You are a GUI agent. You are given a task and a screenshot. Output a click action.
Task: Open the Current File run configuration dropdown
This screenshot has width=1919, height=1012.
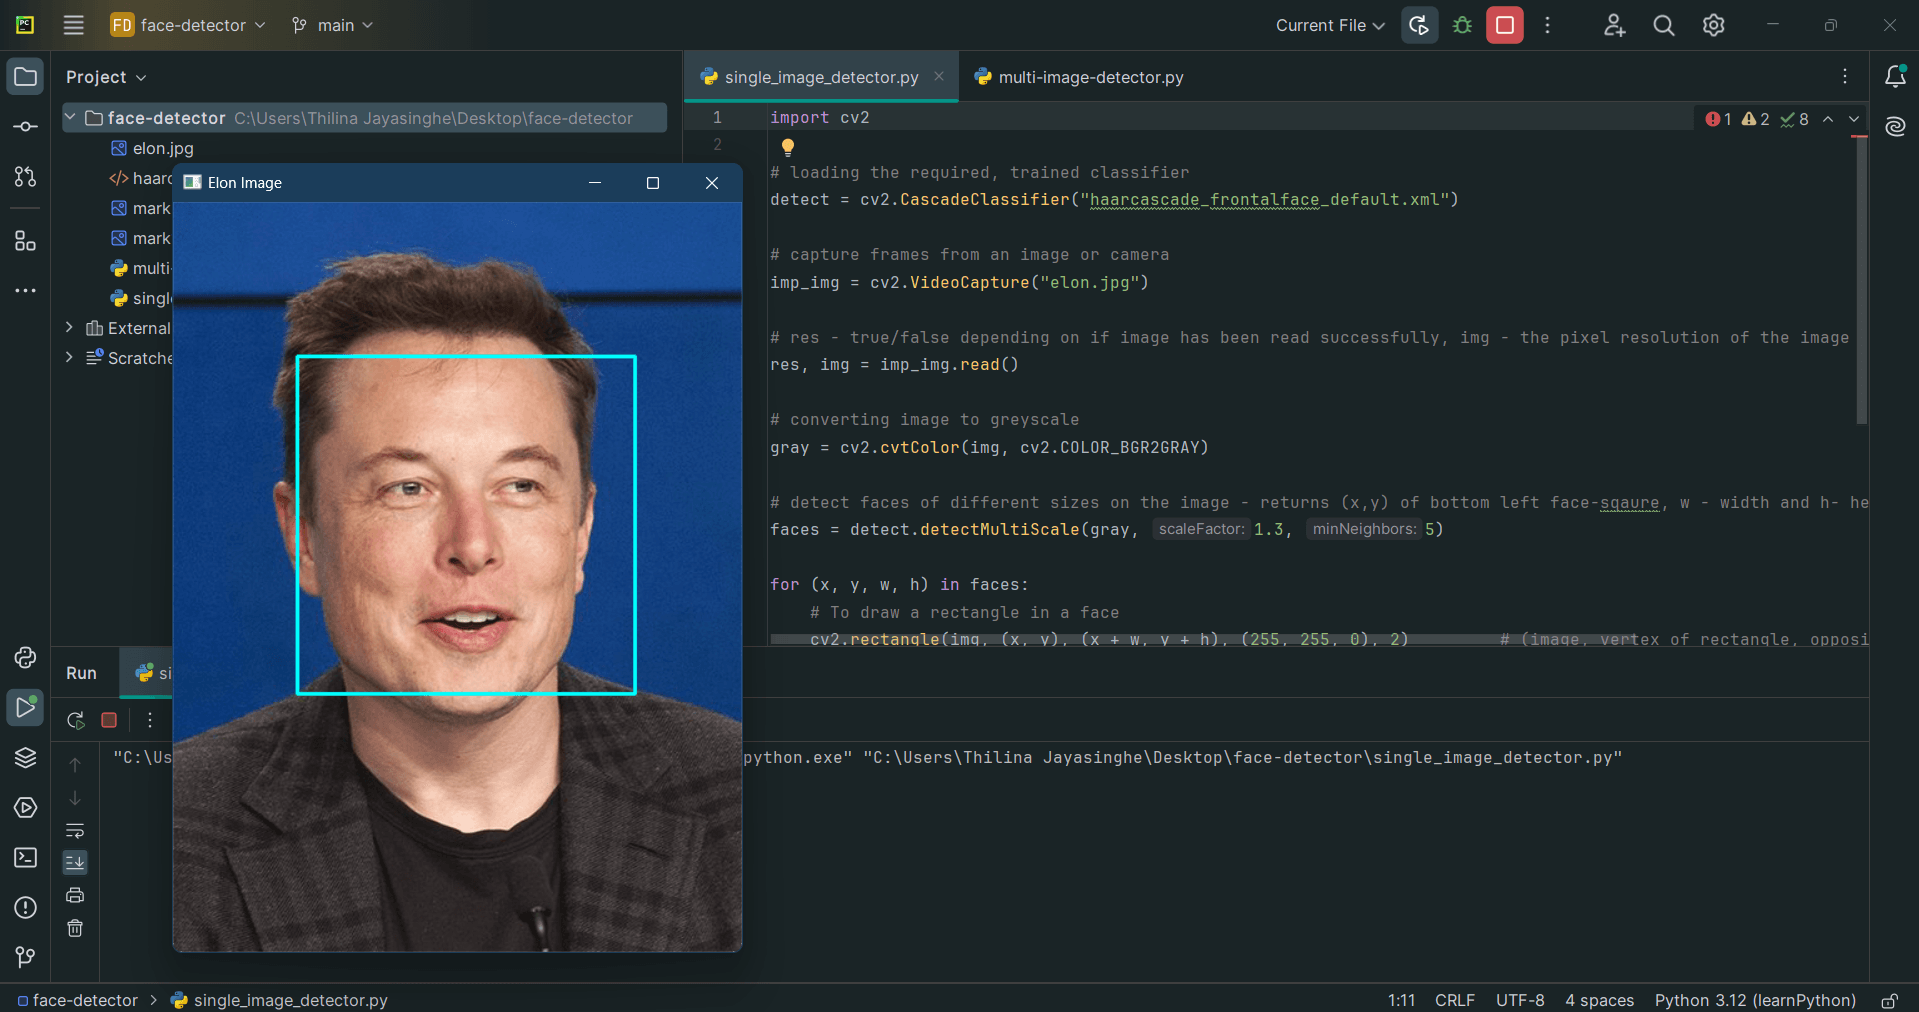pos(1329,25)
